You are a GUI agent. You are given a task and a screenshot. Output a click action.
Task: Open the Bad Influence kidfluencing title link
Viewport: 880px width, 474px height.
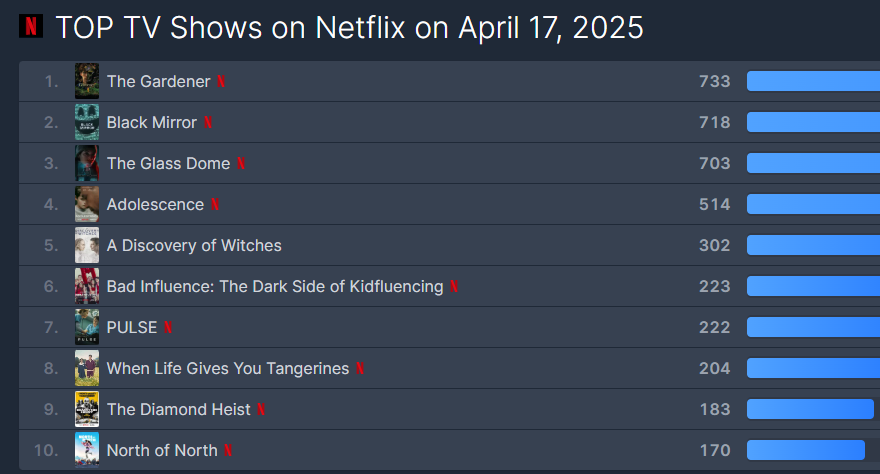(274, 287)
